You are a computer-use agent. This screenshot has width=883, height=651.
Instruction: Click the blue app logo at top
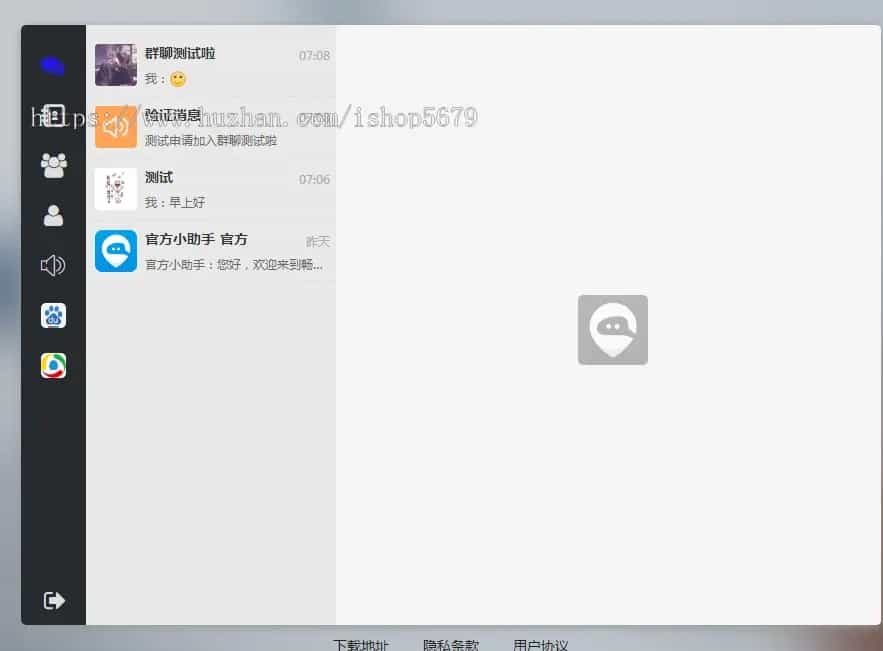click(x=52, y=65)
